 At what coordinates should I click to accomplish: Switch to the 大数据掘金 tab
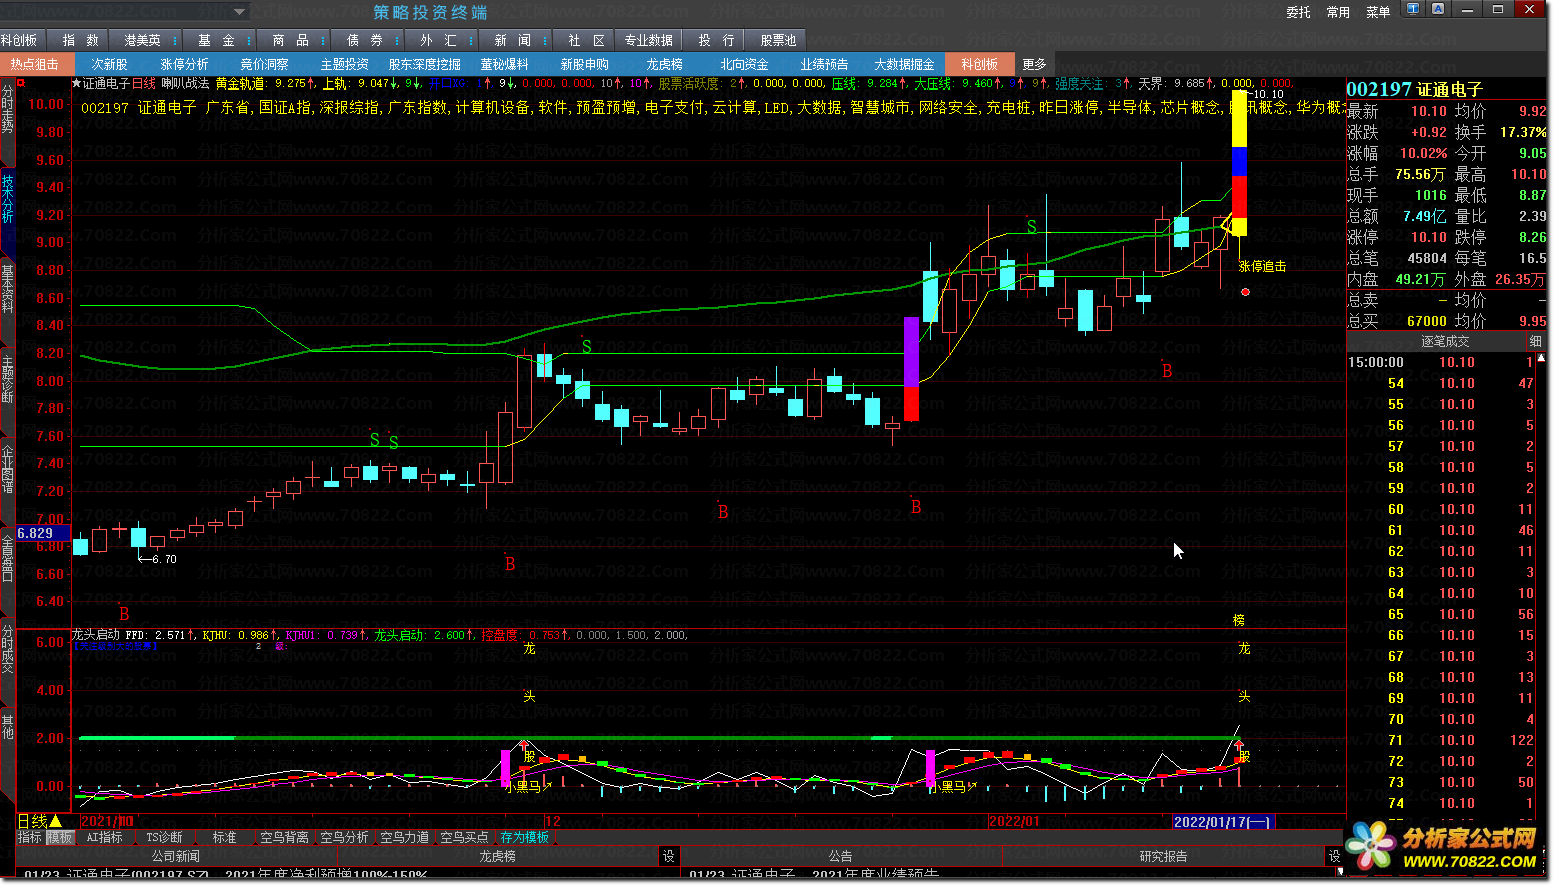pyautogui.click(x=904, y=64)
